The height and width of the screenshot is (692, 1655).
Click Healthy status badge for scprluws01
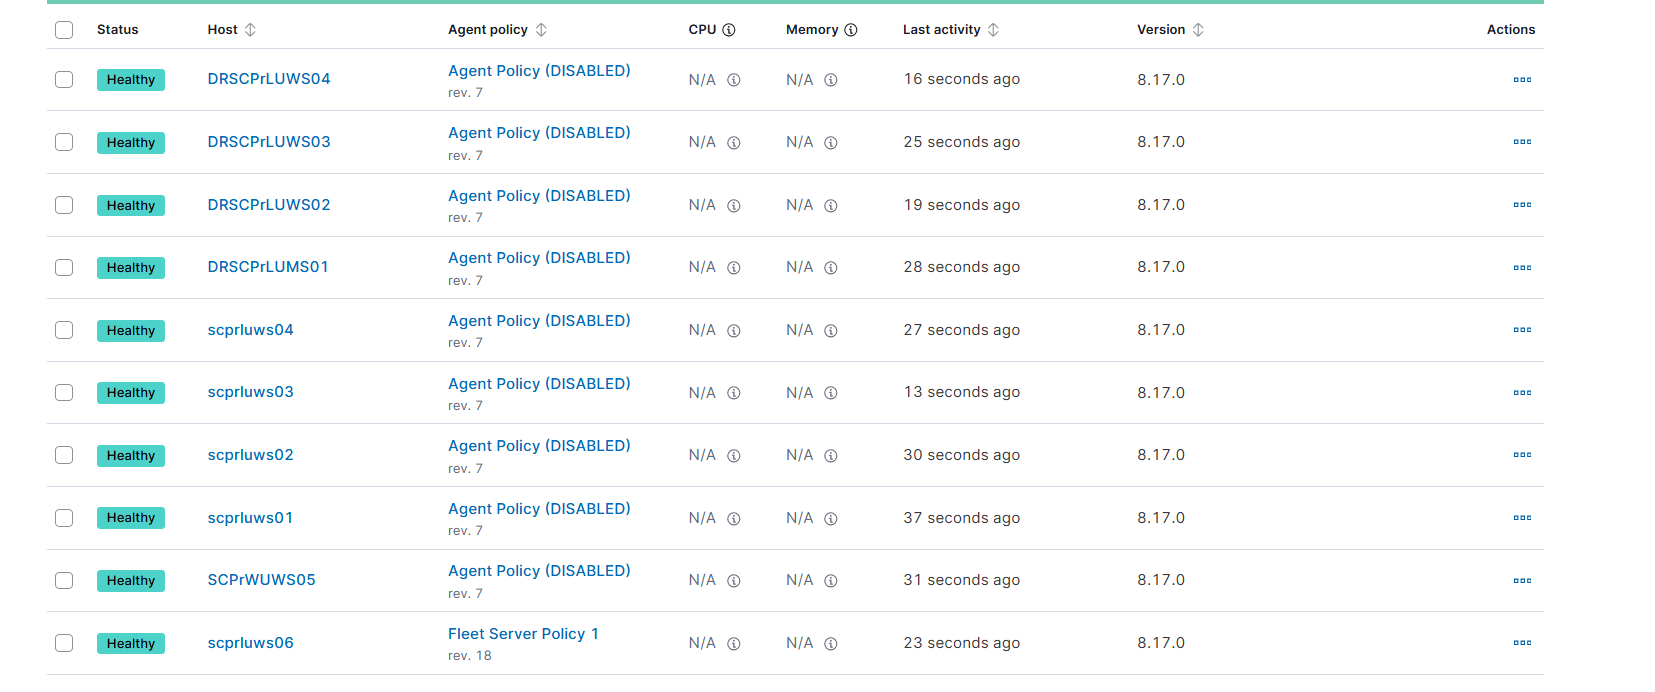click(131, 518)
